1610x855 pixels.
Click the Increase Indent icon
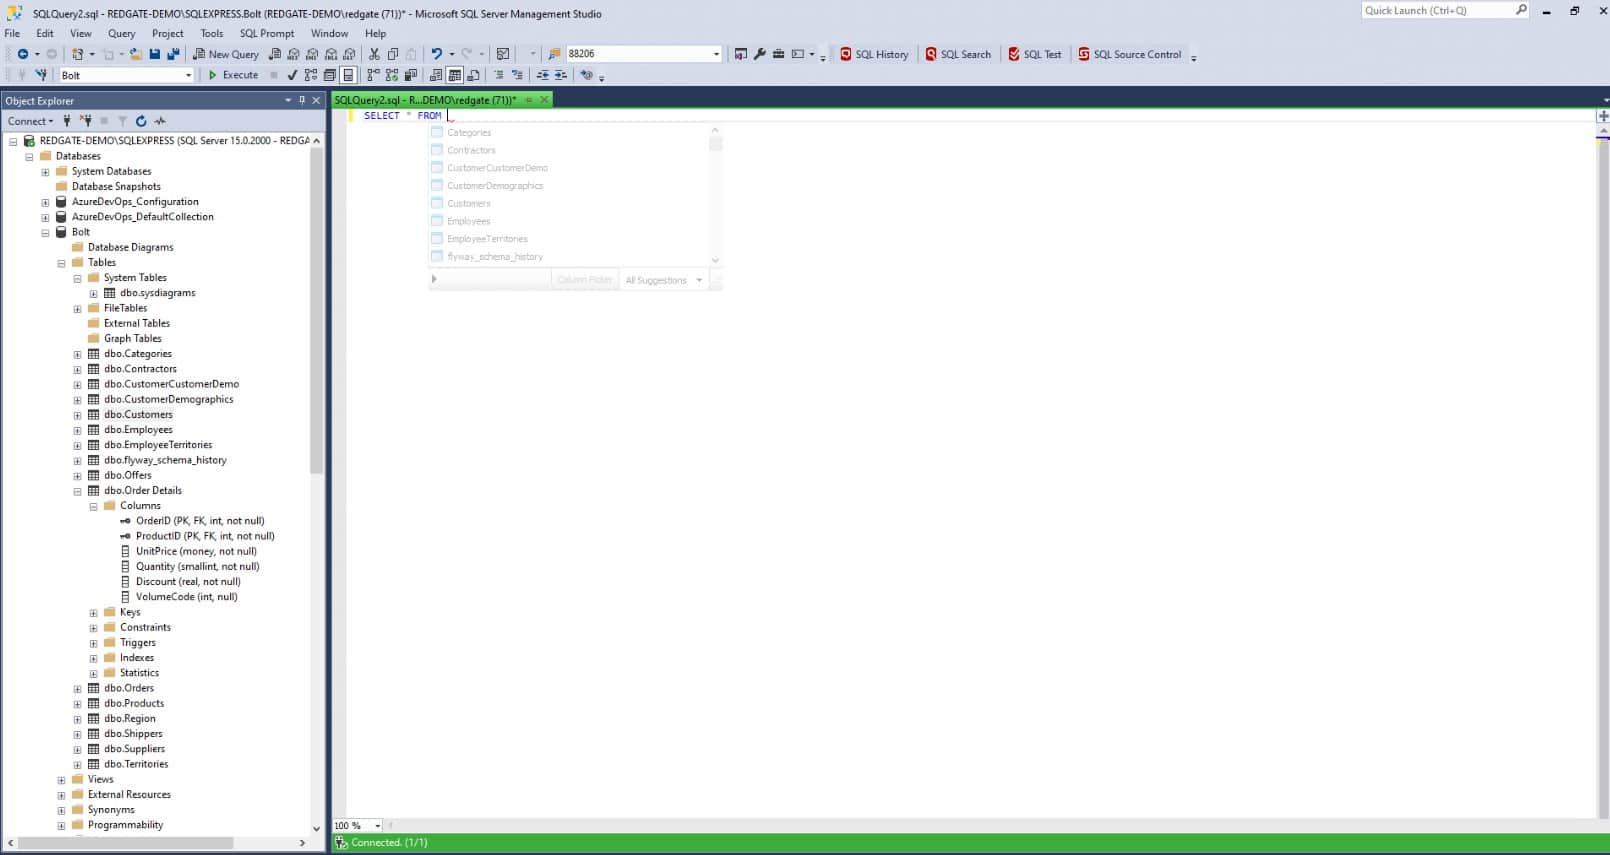[x=561, y=75]
